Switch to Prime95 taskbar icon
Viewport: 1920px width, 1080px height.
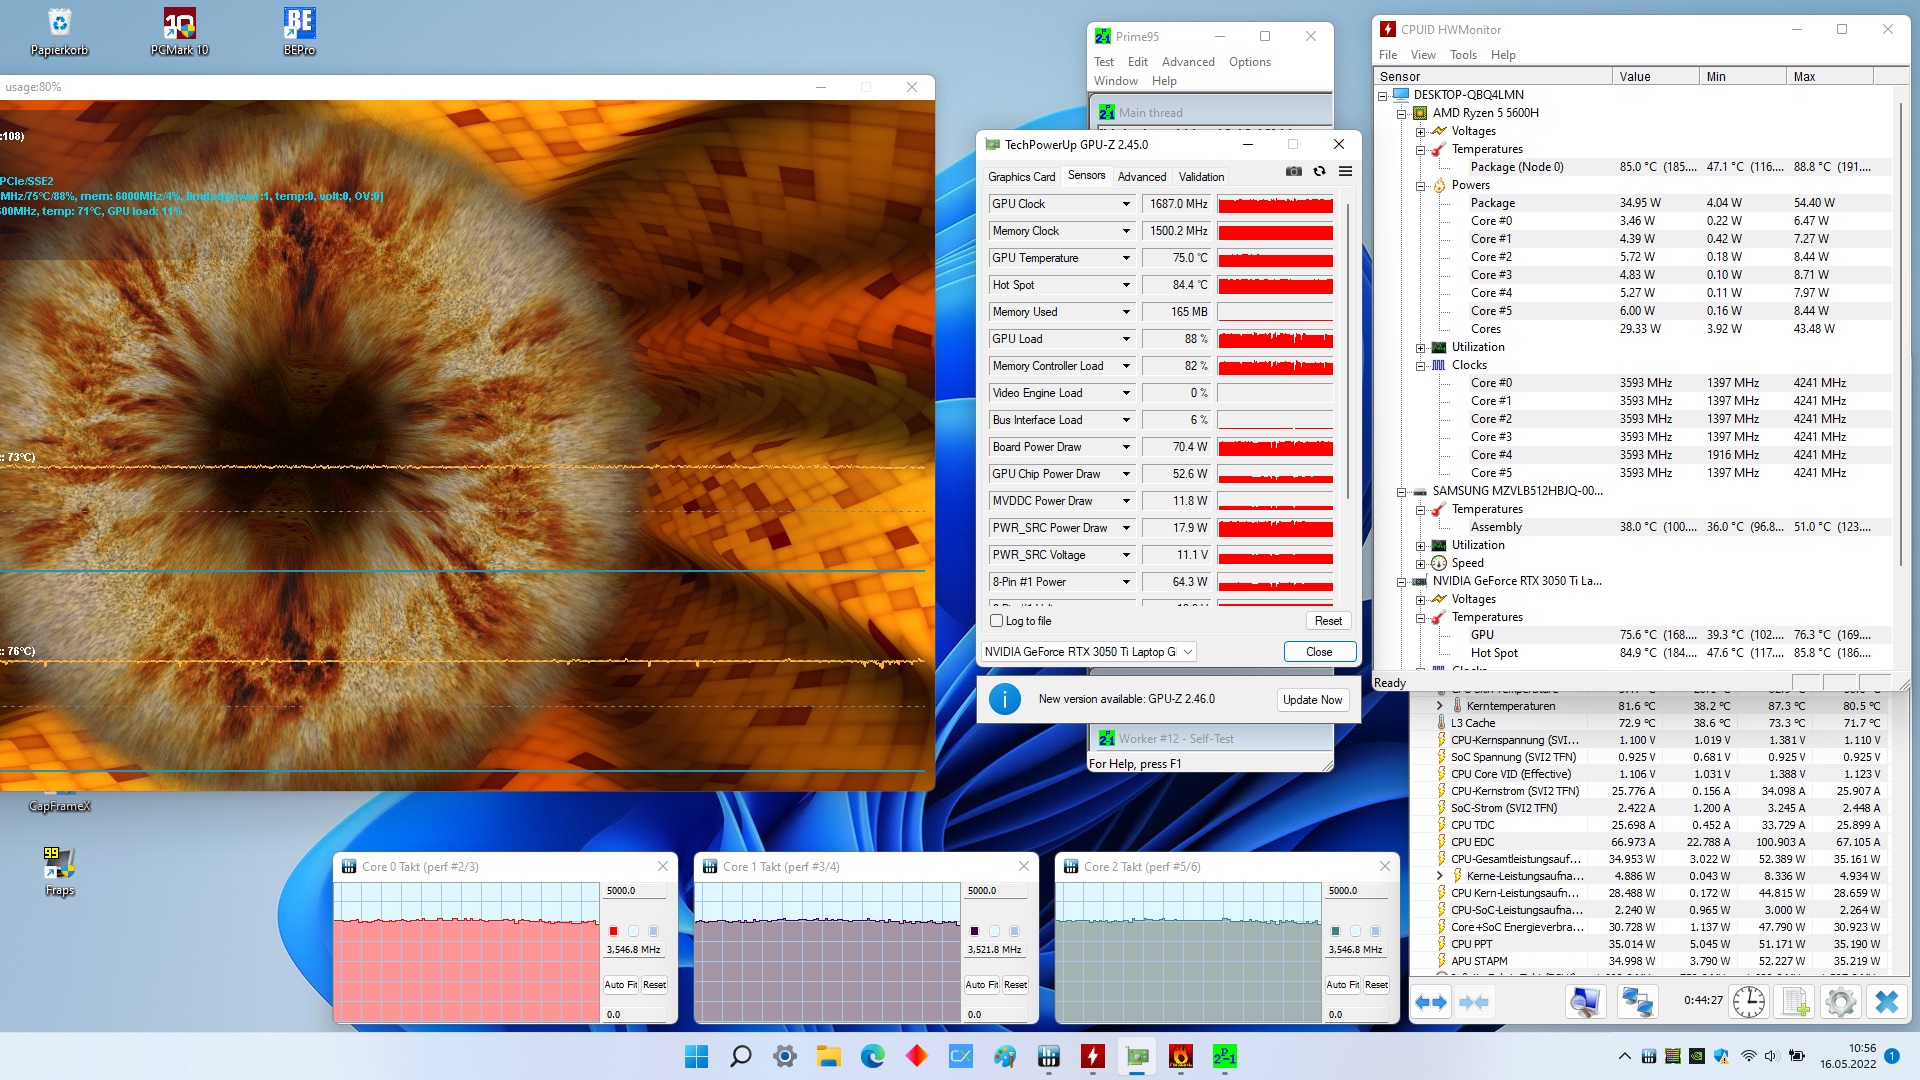(x=1225, y=1056)
